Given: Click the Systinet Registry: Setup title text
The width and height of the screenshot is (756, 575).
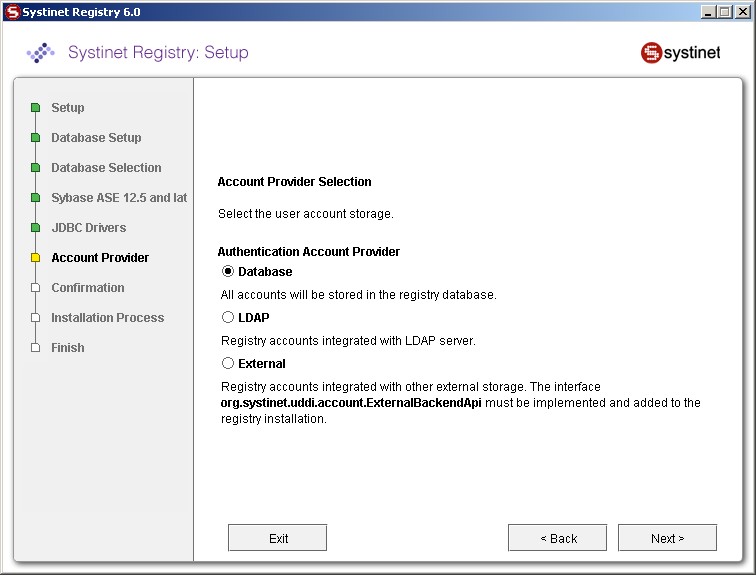Looking at the screenshot, I should [158, 52].
